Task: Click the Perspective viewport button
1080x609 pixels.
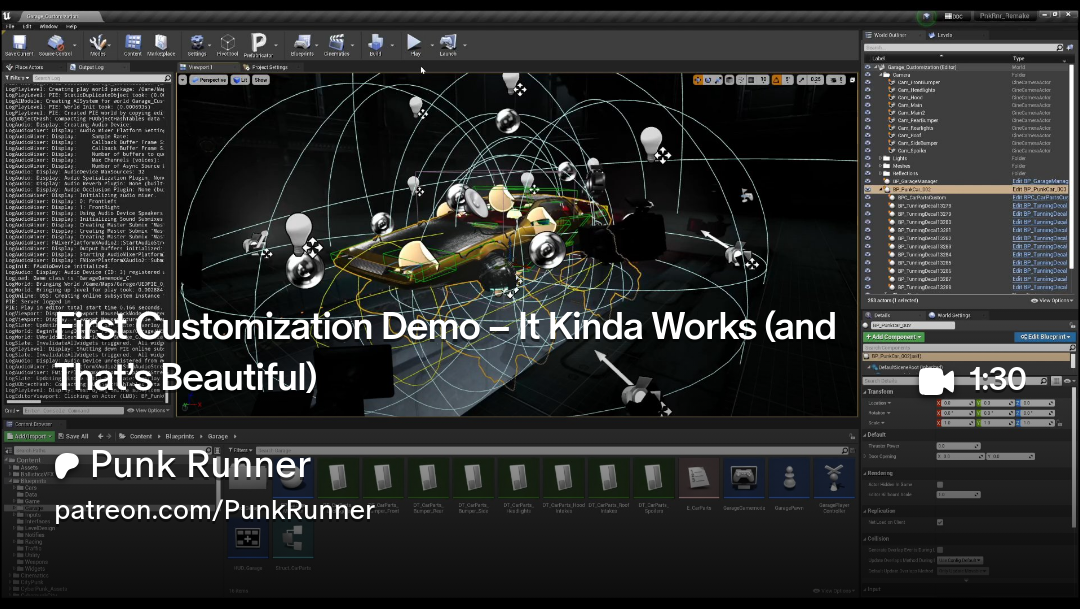Action: point(209,80)
